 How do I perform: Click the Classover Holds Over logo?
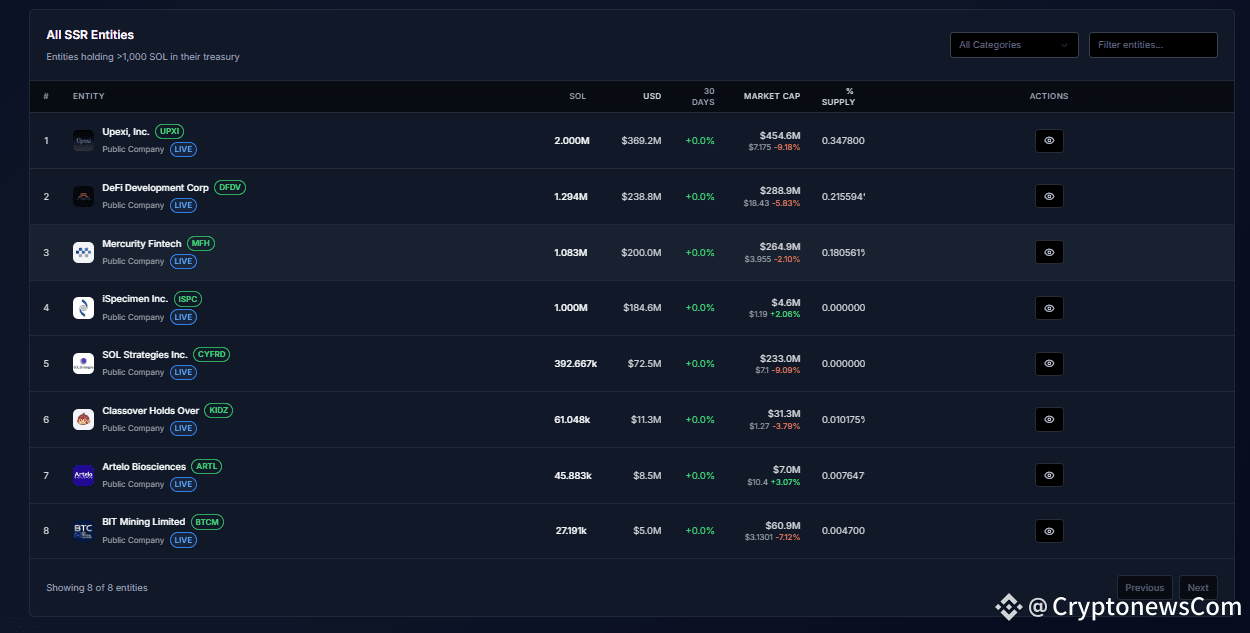pos(83,419)
